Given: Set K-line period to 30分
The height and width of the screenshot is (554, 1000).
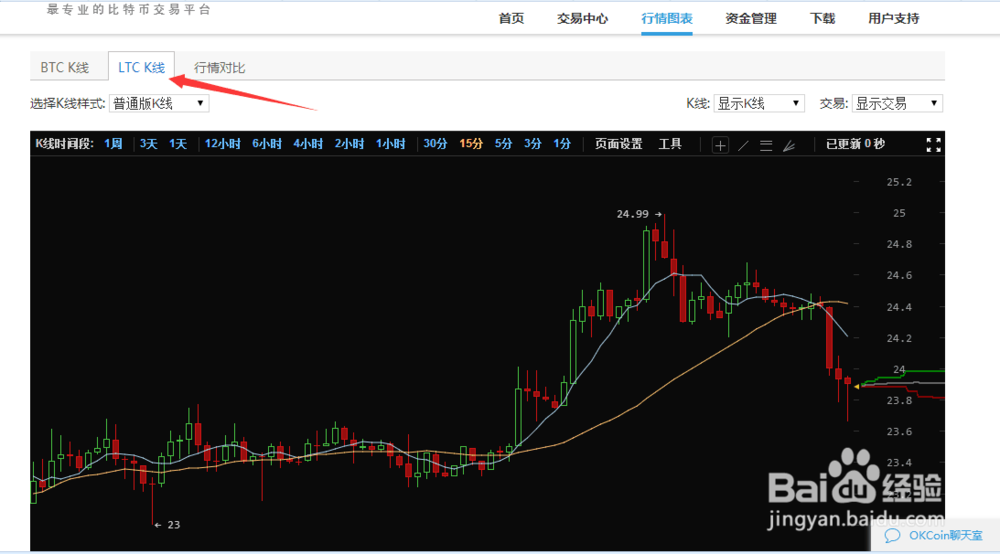Looking at the screenshot, I should [435, 144].
